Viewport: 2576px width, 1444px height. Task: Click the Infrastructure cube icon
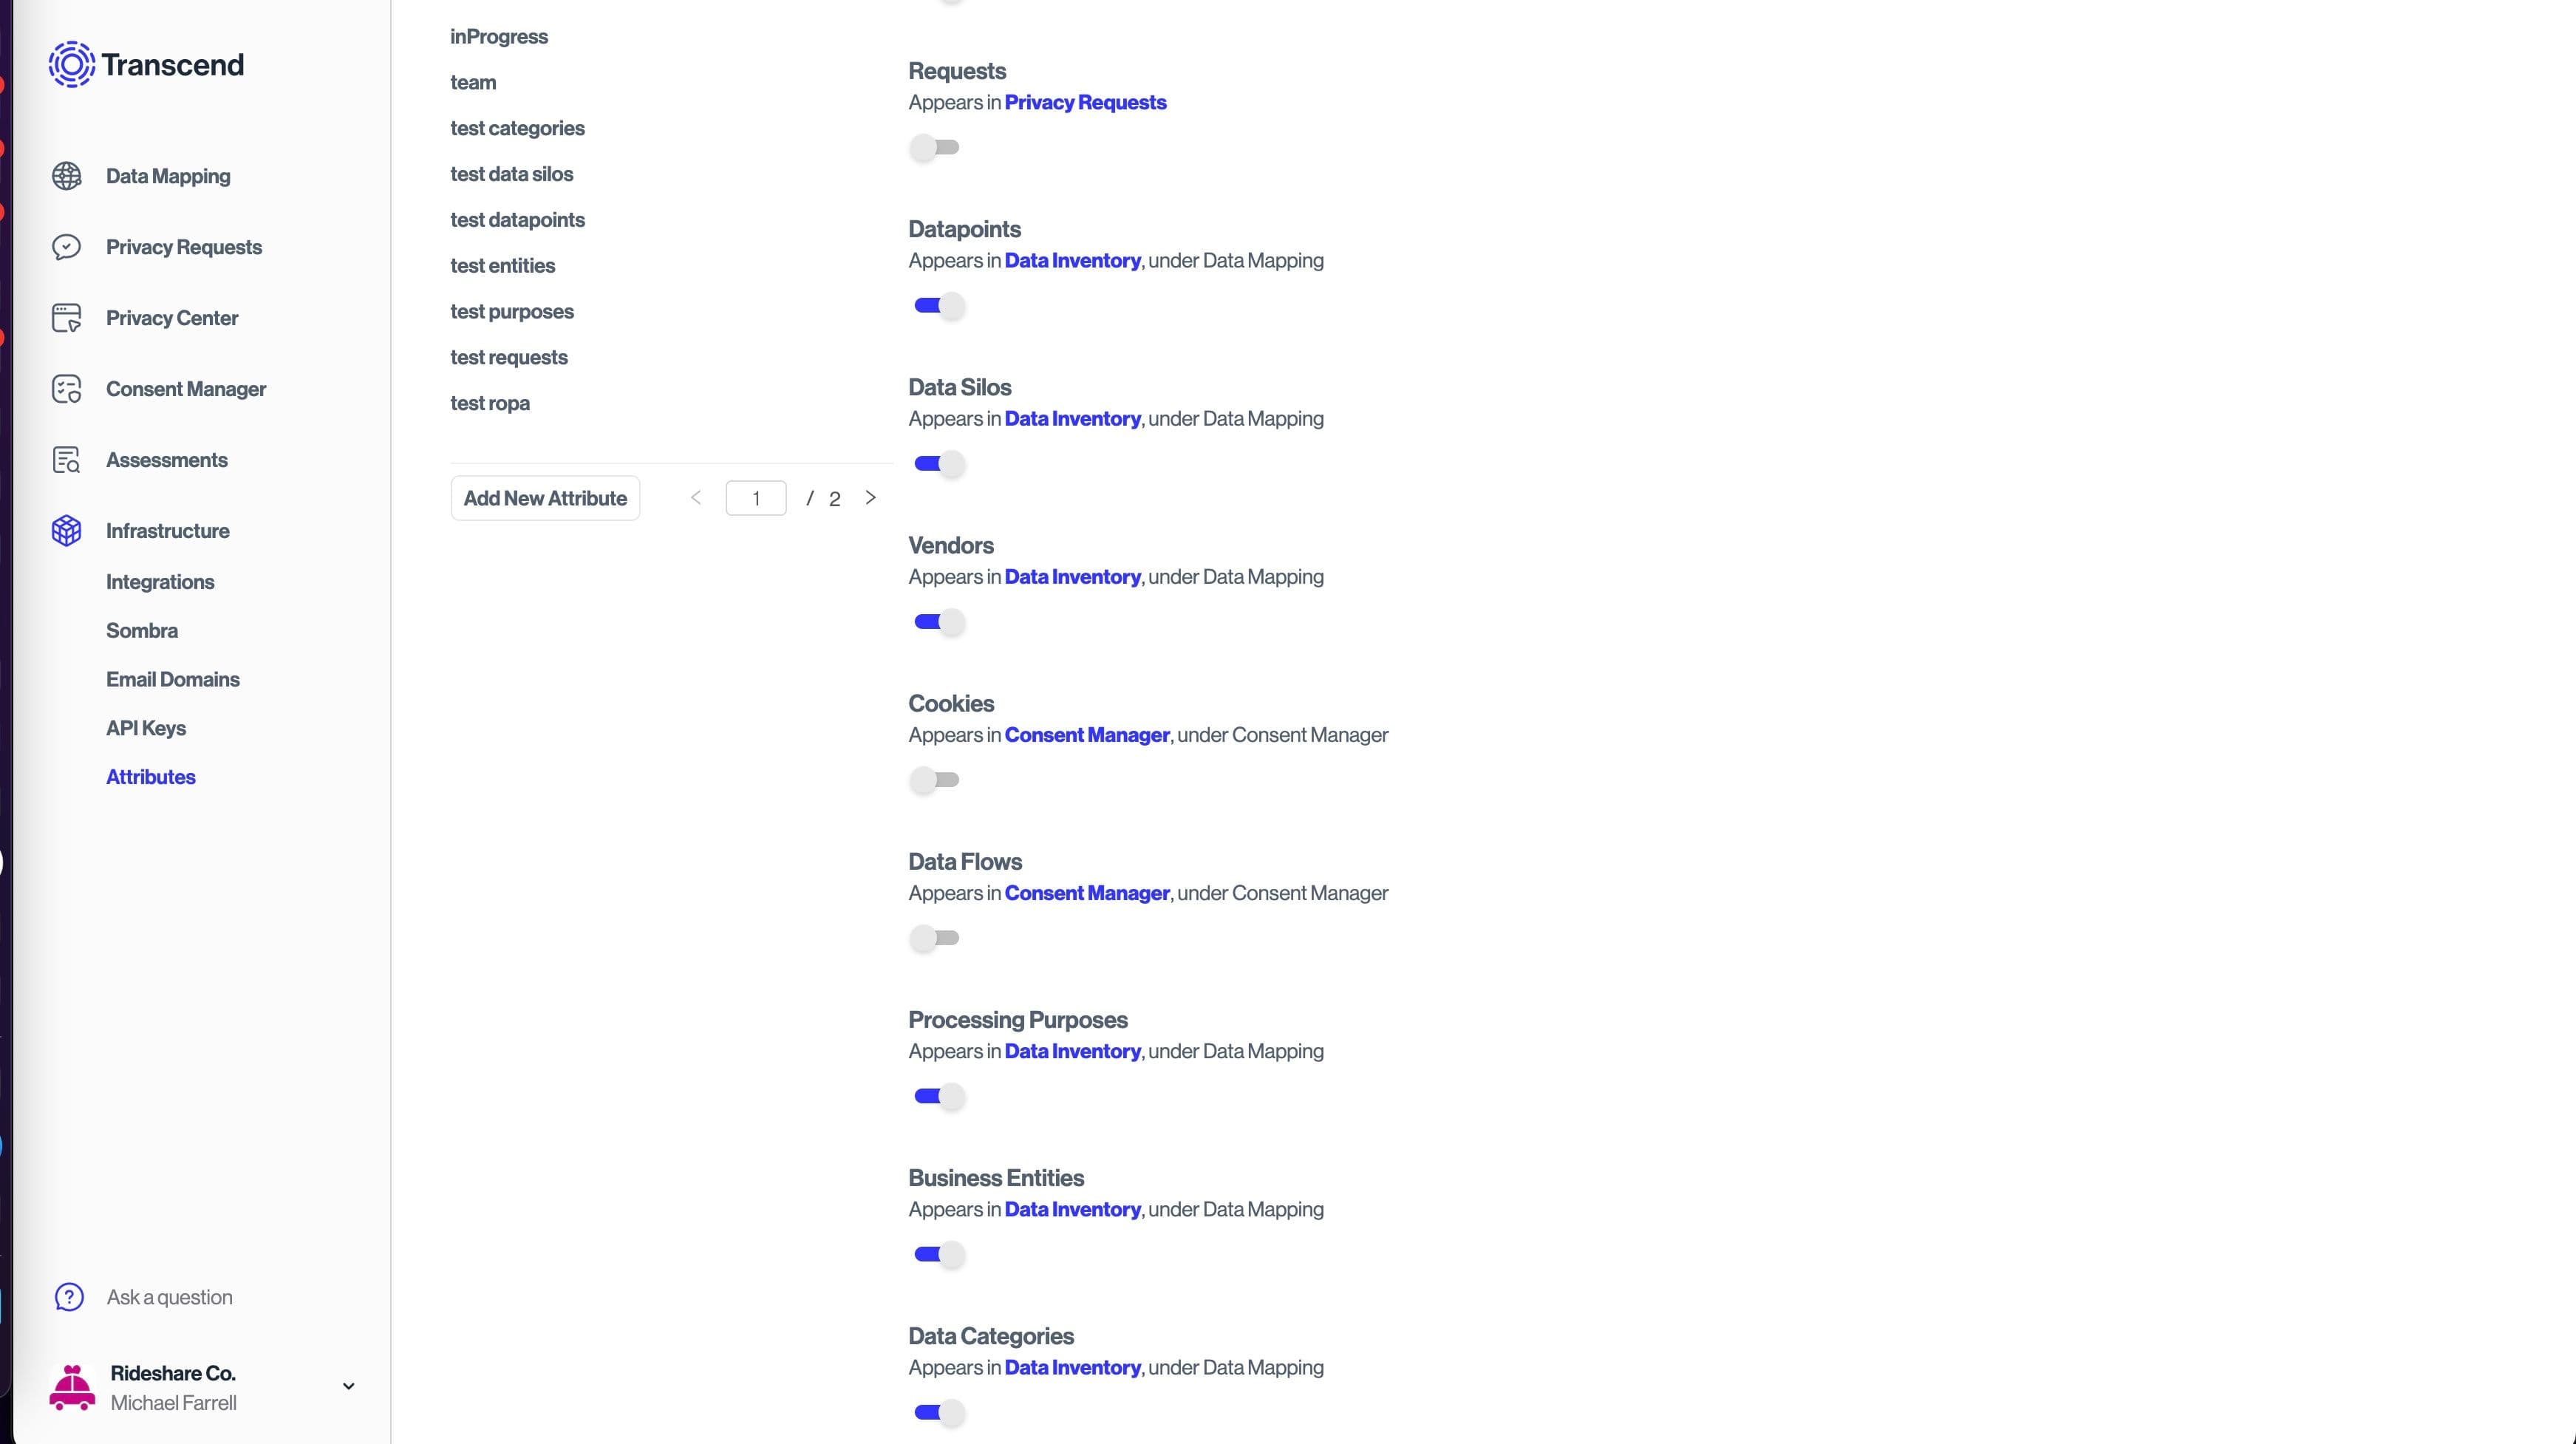pos(66,530)
